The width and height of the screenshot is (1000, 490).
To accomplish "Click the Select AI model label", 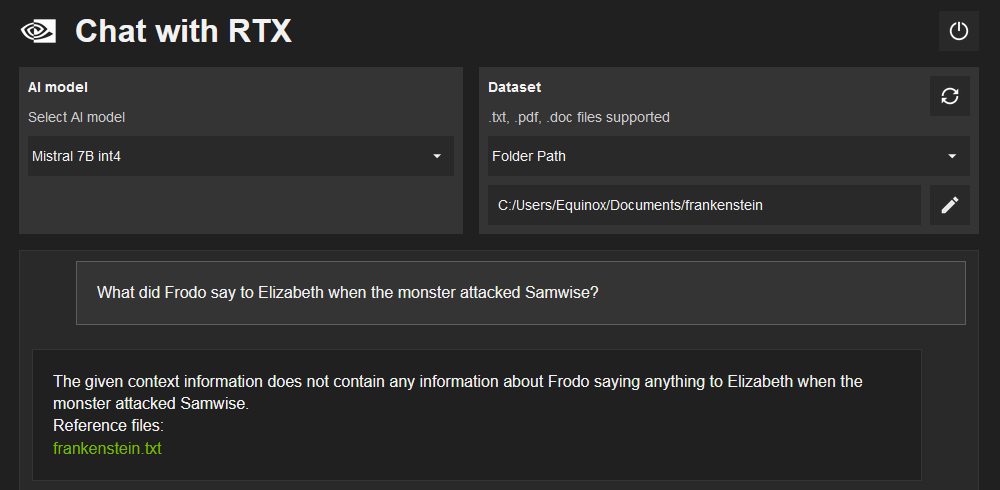I will (x=76, y=117).
